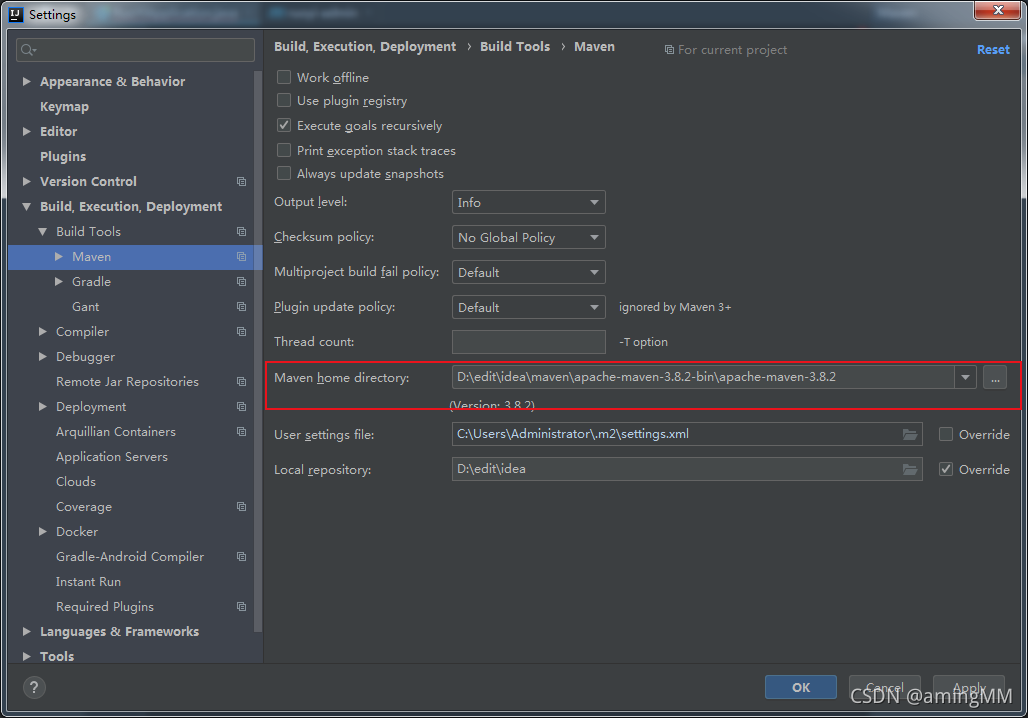Image resolution: width=1028 pixels, height=718 pixels.
Task: Select Debugger settings item
Action: [85, 357]
